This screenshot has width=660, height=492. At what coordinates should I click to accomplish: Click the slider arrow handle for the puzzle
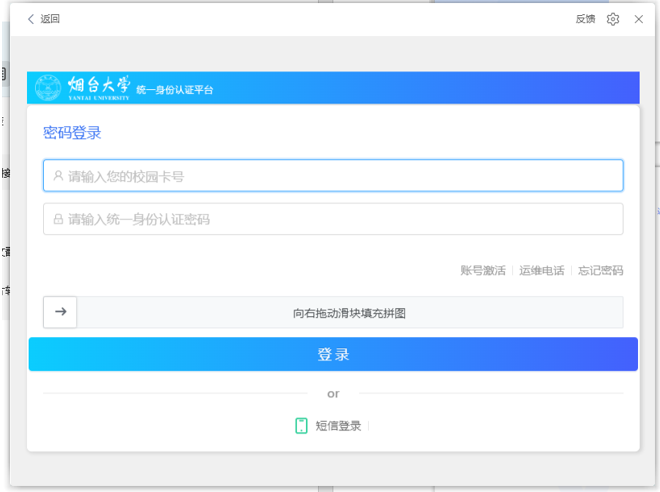tap(60, 312)
